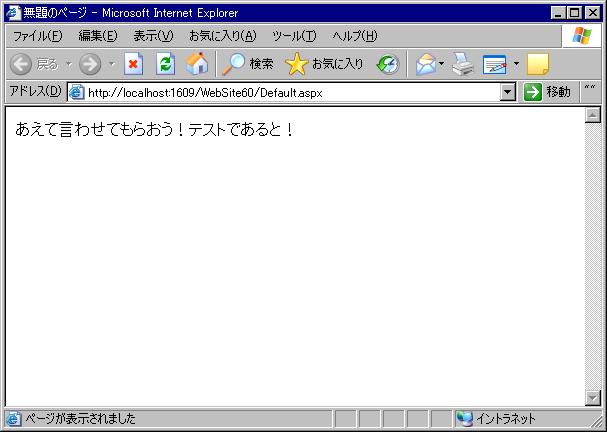607x432 pixels.
Task: Open the お気に入り(A) menu
Action: point(223,36)
